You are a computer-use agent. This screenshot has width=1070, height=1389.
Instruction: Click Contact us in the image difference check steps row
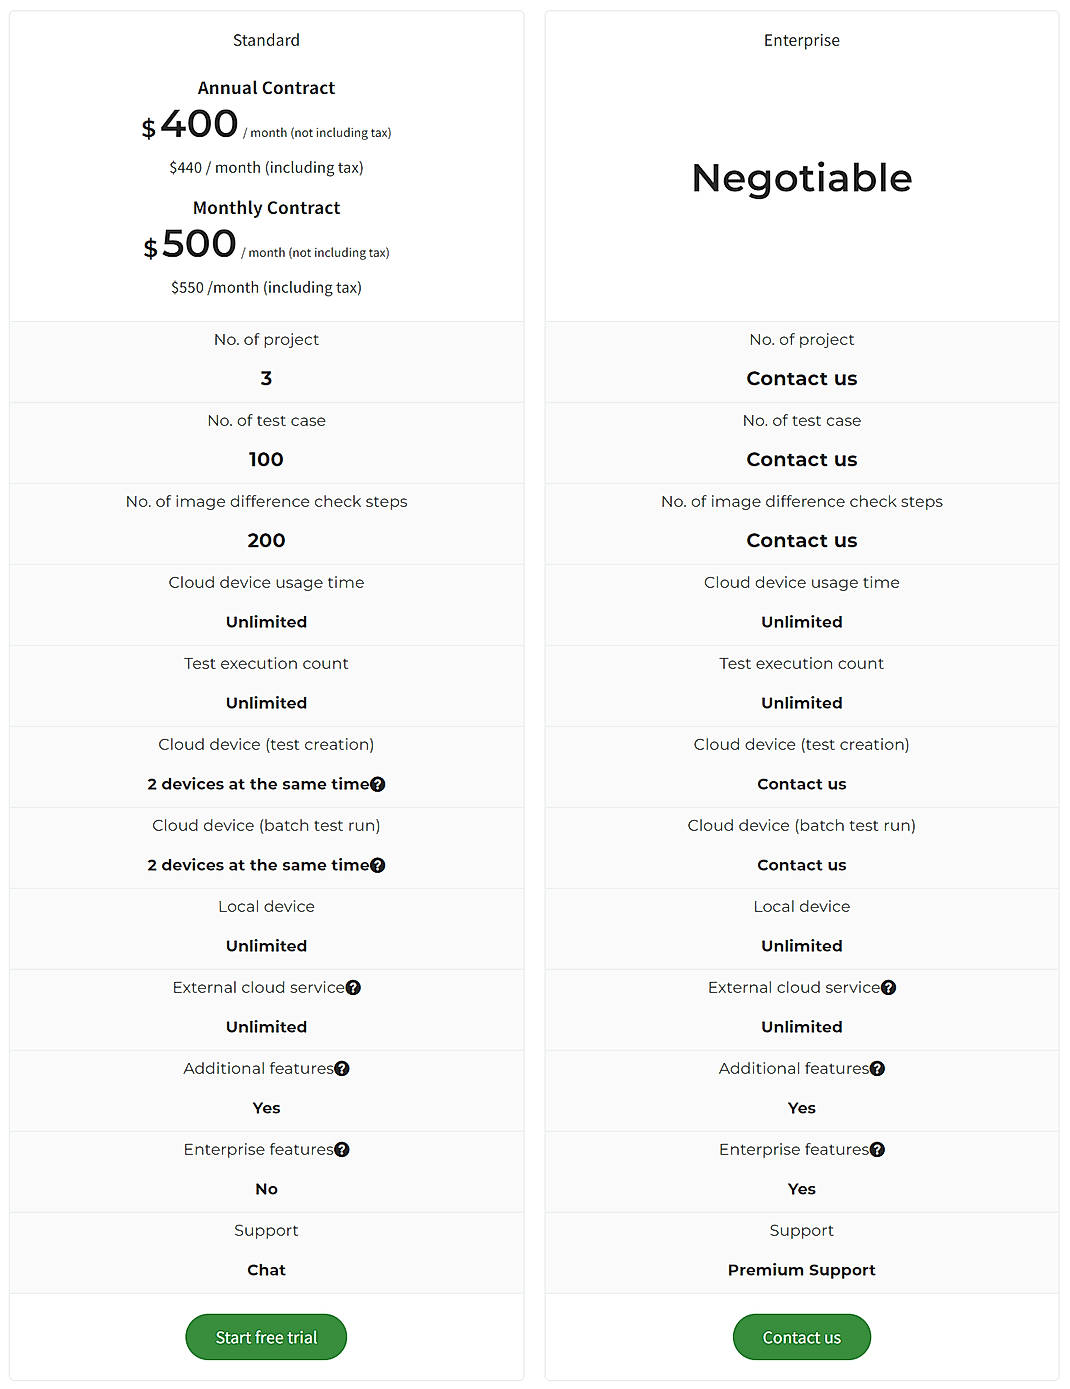coord(801,540)
